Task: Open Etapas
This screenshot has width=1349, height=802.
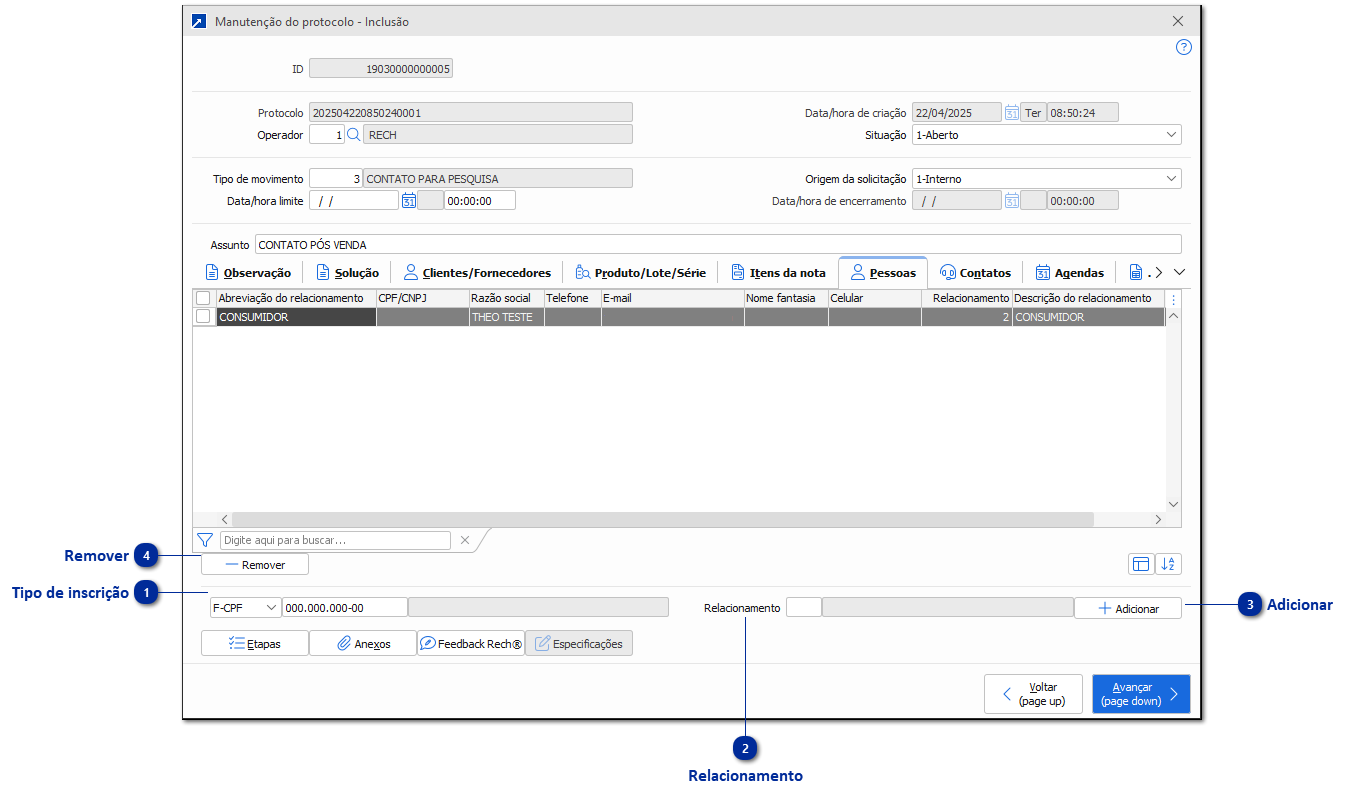Action: pos(255,644)
